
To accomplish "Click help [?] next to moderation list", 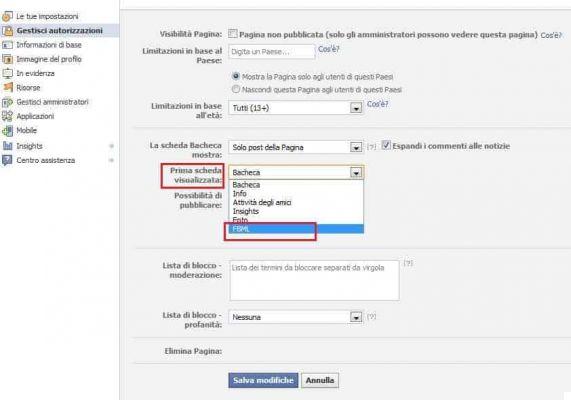I will click(x=408, y=263).
